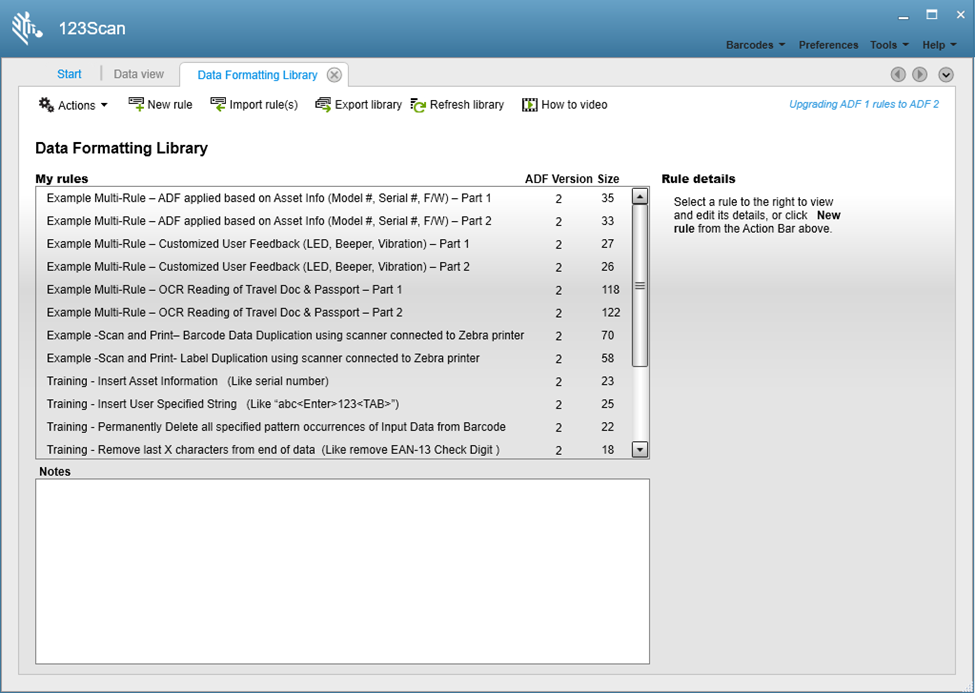Image resolution: width=975 pixels, height=693 pixels.
Task: Switch to the Data view tab
Action: tap(139, 74)
